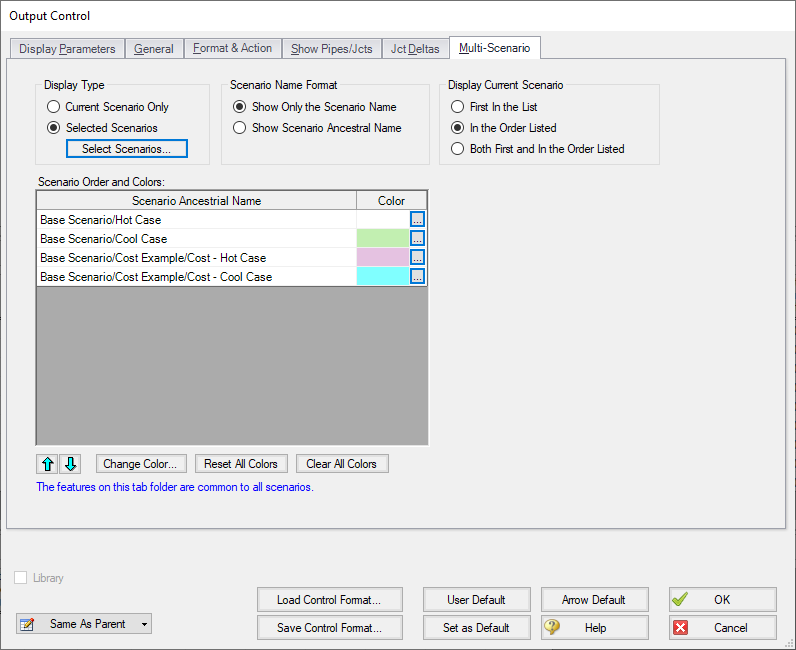The image size is (796, 650).
Task: Confirm with the OK button
Action: [x=722, y=600]
